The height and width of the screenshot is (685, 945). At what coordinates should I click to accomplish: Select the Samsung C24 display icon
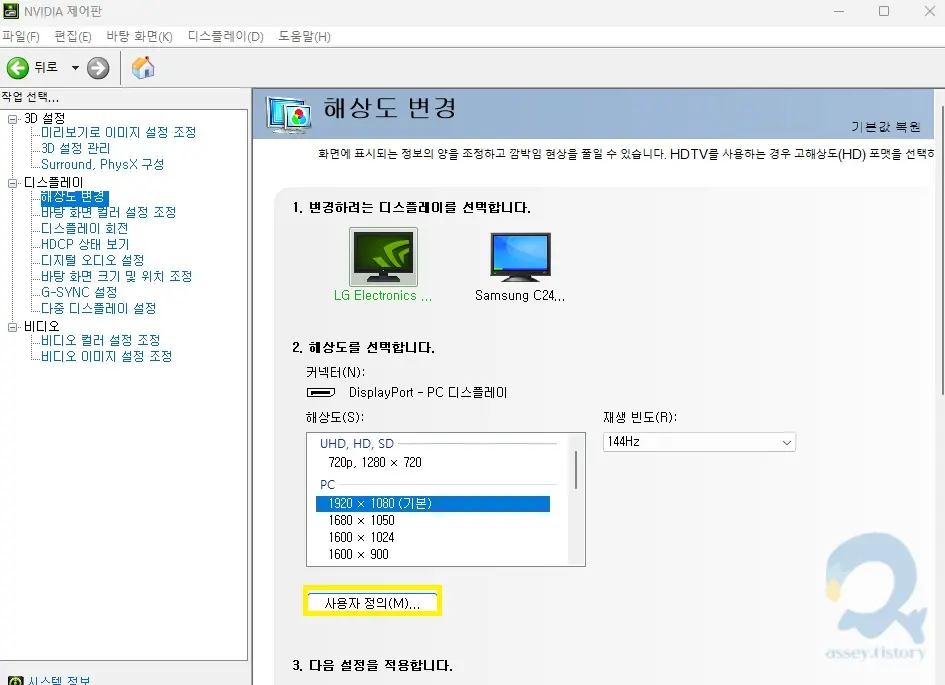pyautogui.click(x=520, y=257)
